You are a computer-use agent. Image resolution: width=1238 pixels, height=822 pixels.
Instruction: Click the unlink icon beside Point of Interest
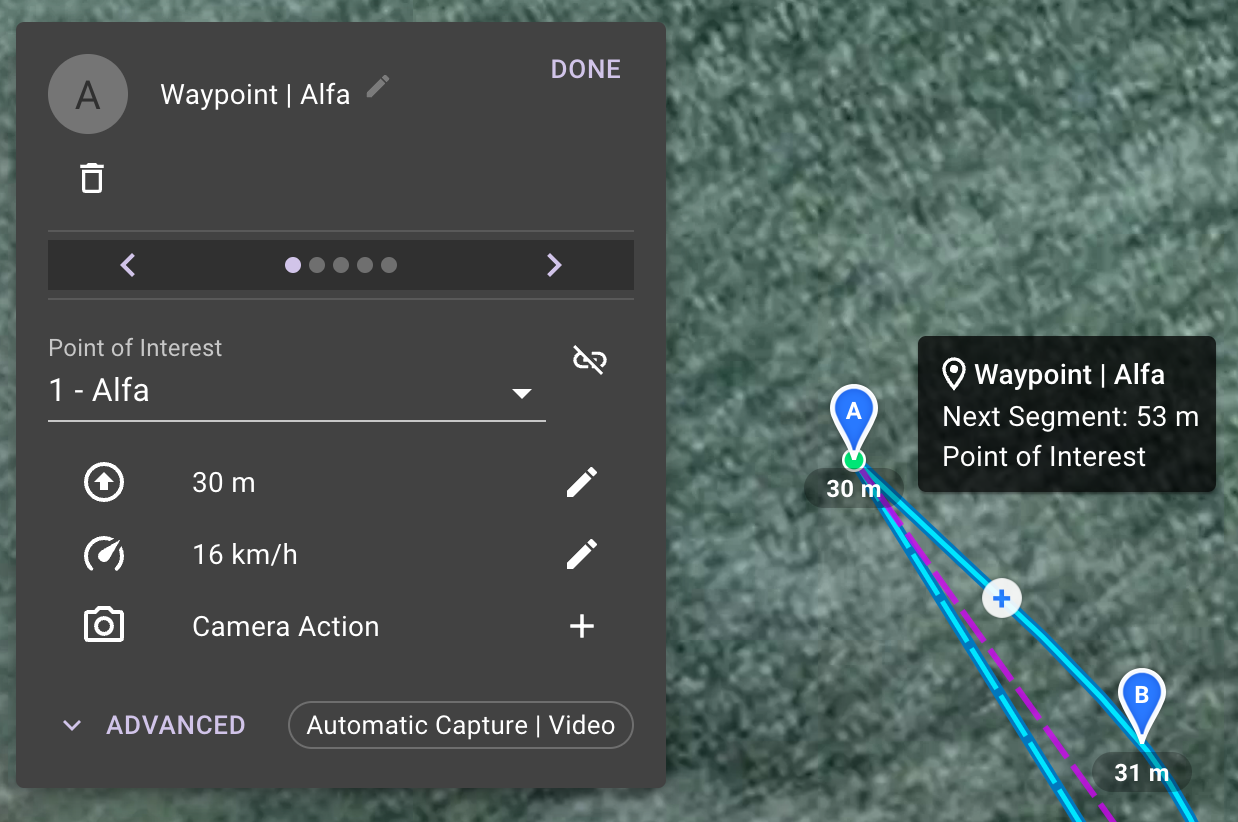pyautogui.click(x=589, y=360)
